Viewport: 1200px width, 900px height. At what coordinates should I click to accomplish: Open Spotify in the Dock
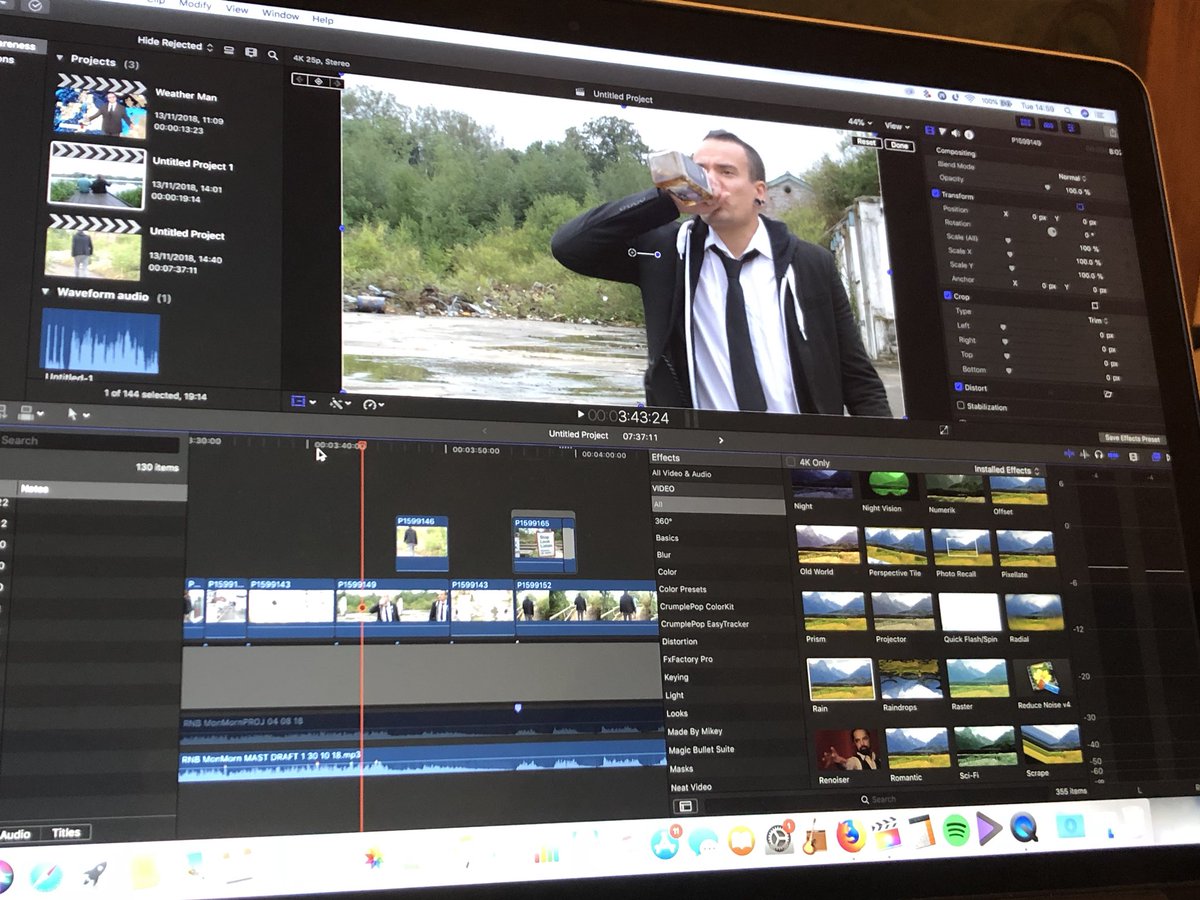tap(956, 830)
